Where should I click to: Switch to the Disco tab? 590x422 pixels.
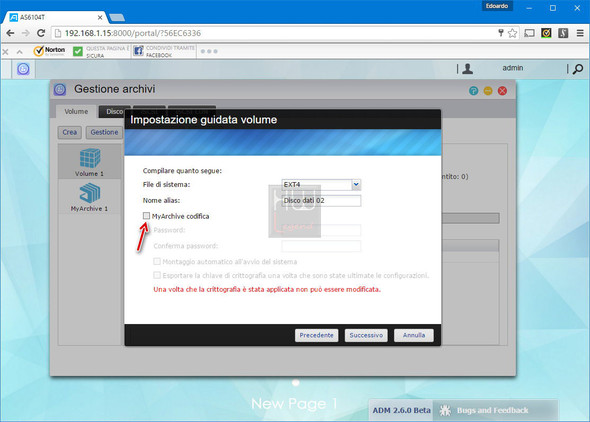click(x=114, y=111)
